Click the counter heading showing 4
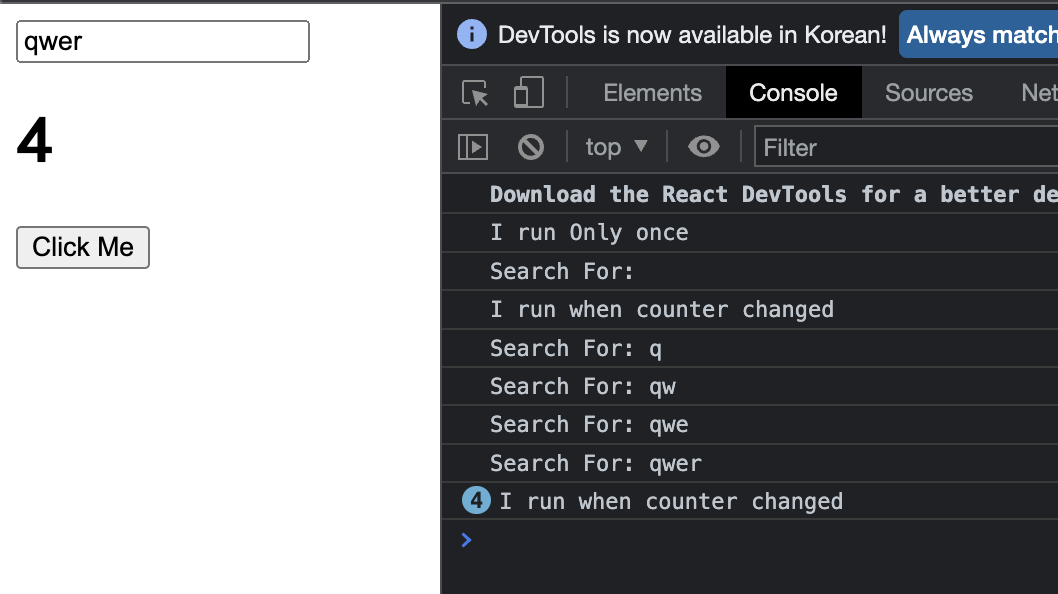This screenshot has height=594, width=1058. click(34, 142)
